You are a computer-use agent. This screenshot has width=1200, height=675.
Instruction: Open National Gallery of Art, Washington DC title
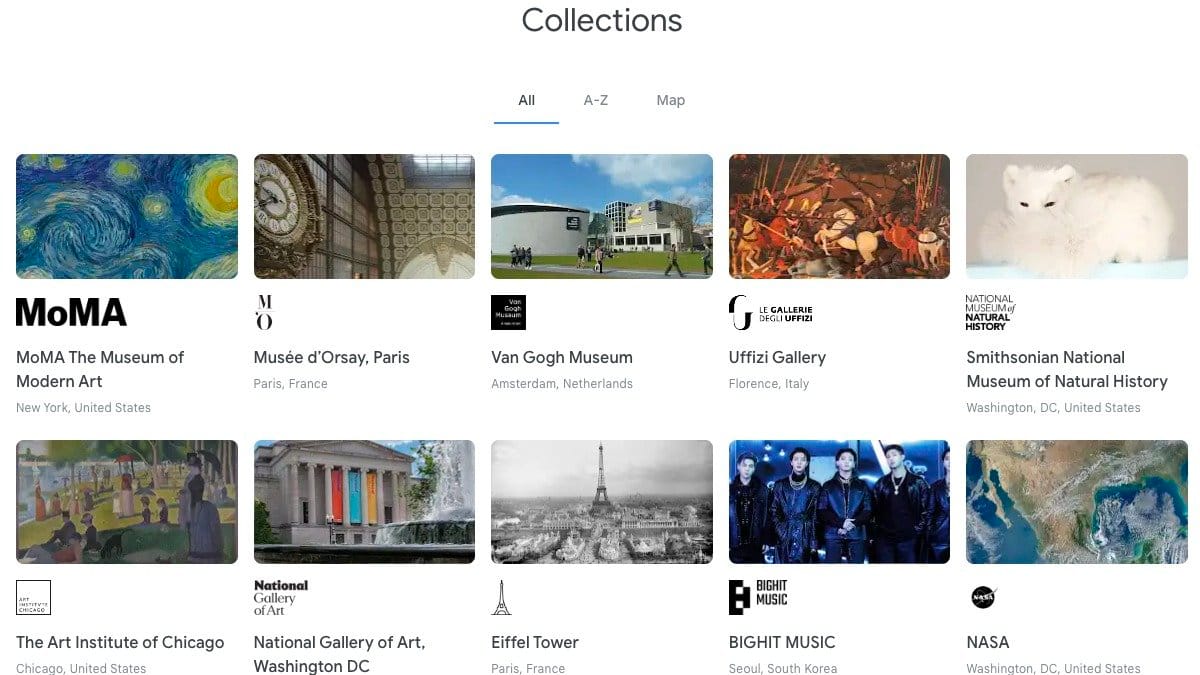(340, 654)
